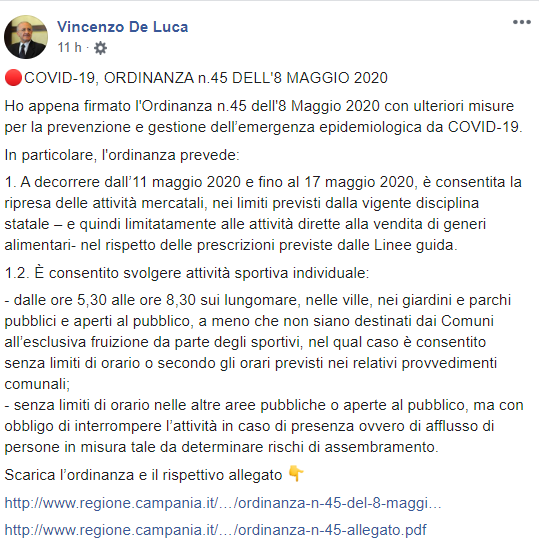Click the word 'assembramento' ending the last paragraph
The image size is (539, 550).
pos(379,447)
